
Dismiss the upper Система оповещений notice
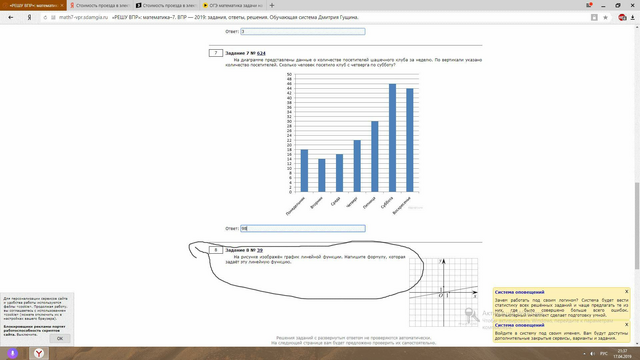coord(627,291)
